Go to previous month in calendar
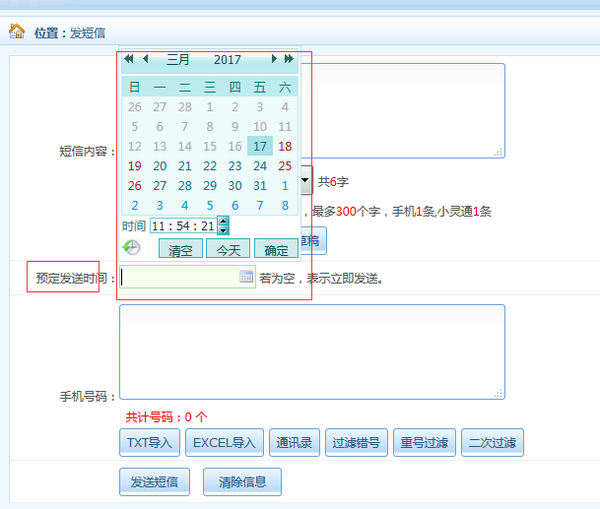Screen dimensions: 600x509 [145, 60]
